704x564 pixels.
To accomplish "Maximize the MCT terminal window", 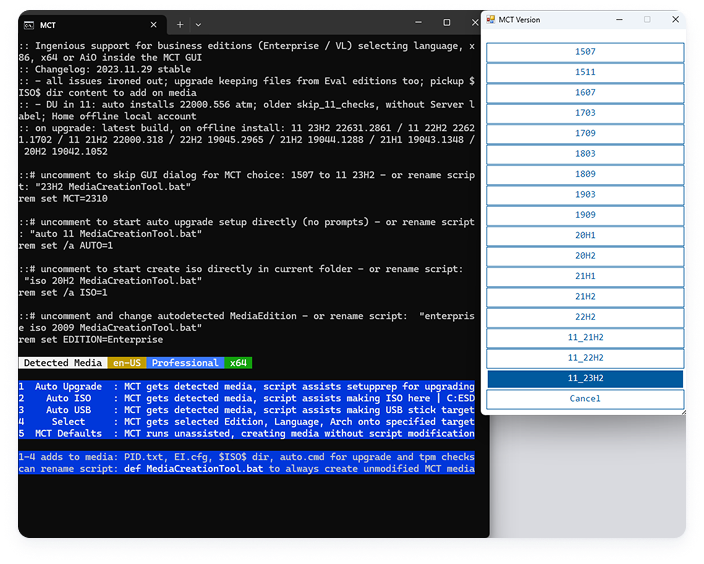I will click(446, 22).
